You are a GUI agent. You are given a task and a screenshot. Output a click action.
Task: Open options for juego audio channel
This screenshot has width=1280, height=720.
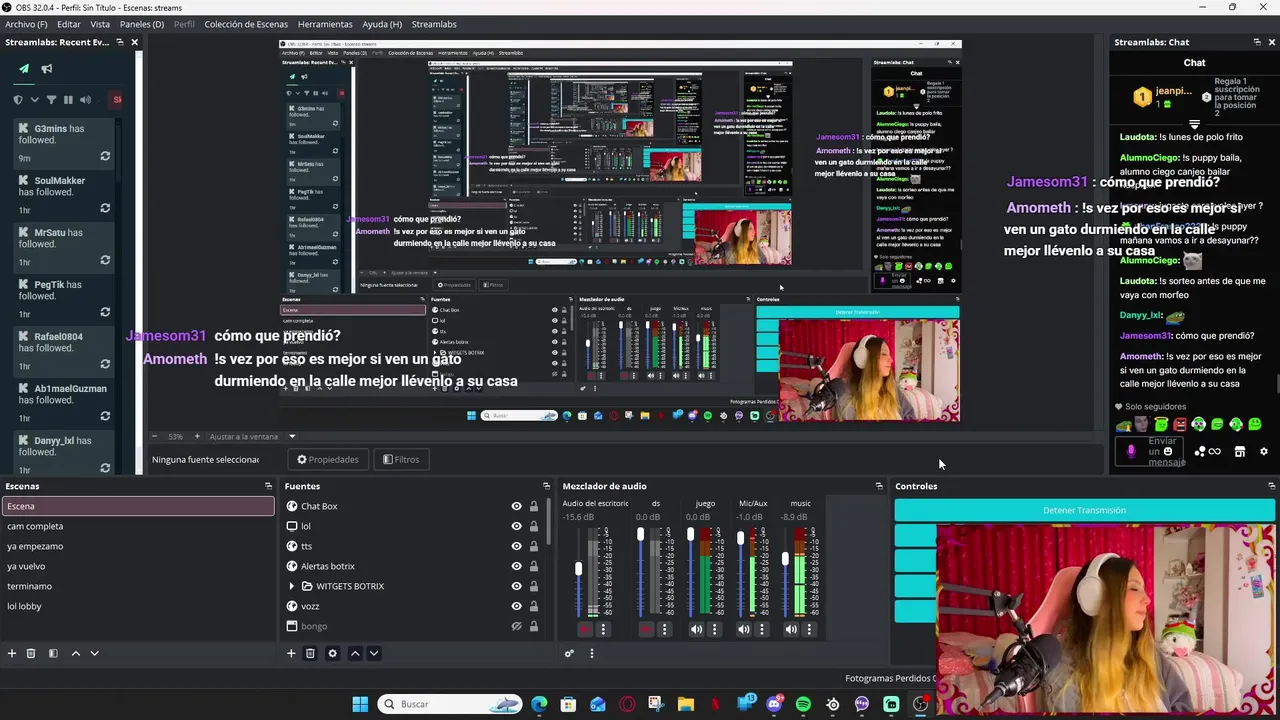point(714,629)
